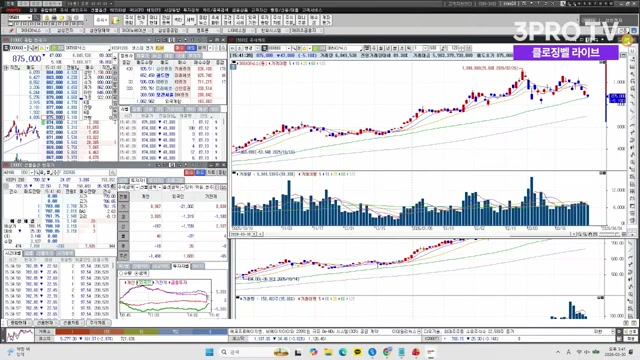
Task: Open the 투자정보 menu
Action: [x=191, y=10]
